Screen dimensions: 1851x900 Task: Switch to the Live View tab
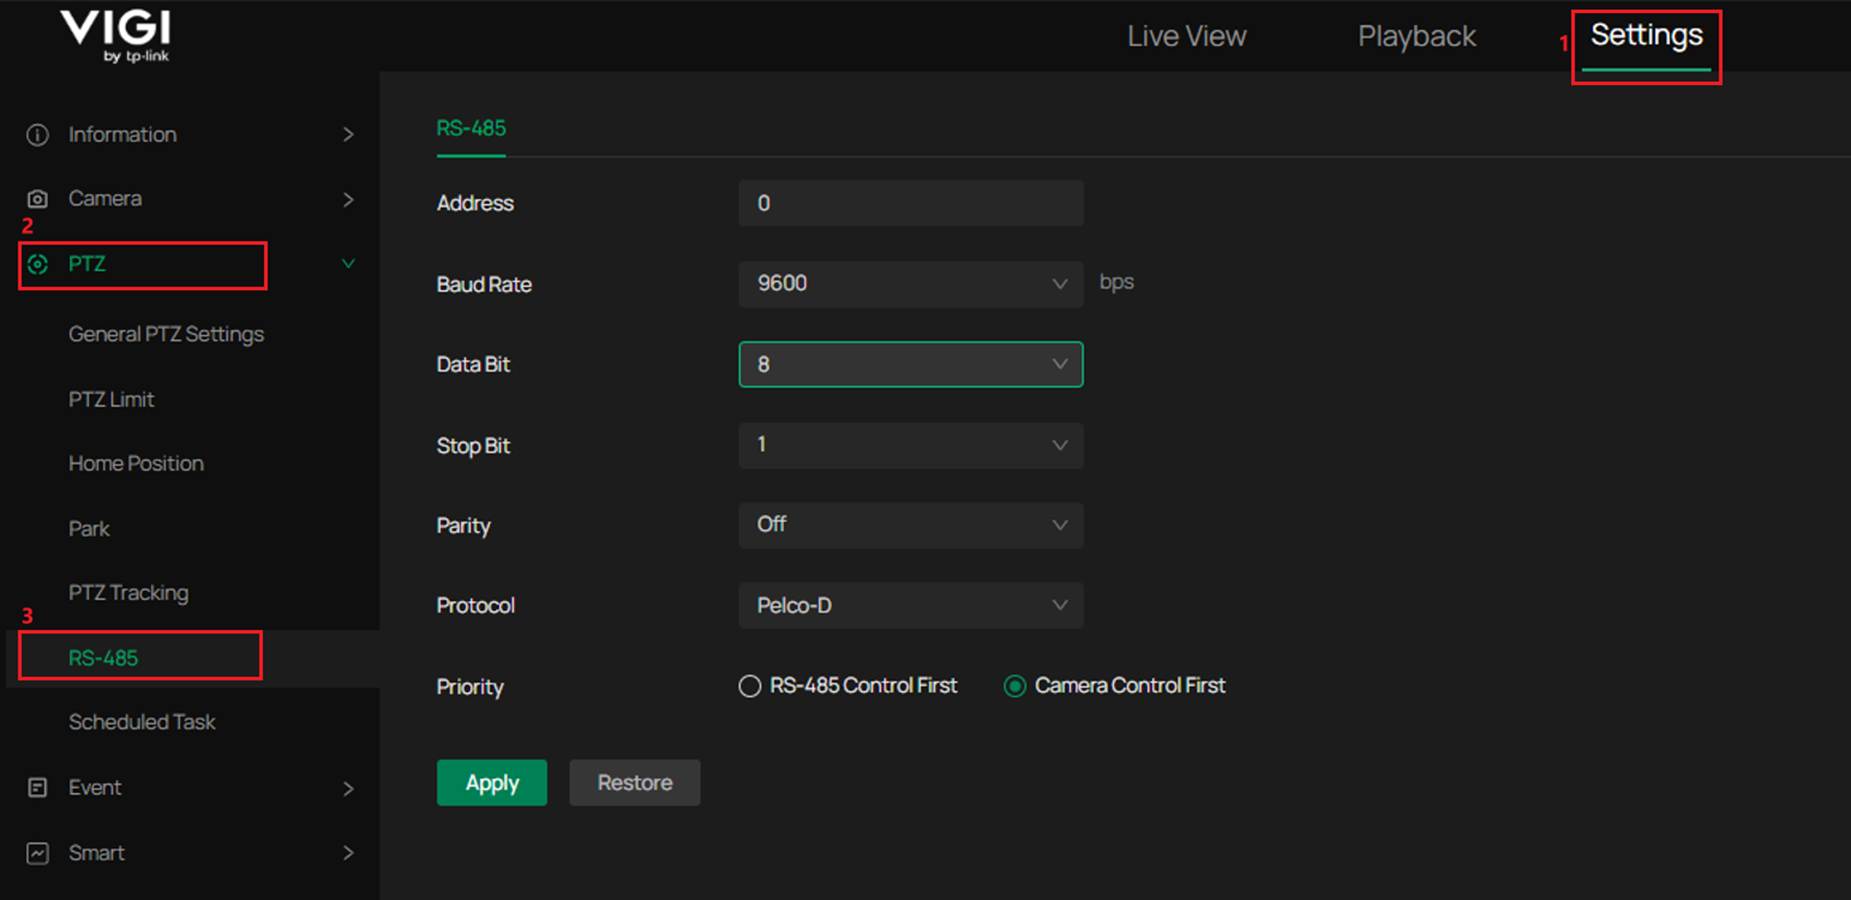pyautogui.click(x=1186, y=36)
